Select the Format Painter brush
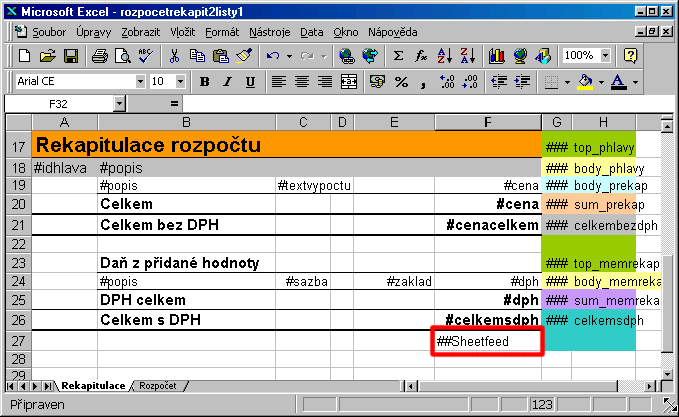The image size is (679, 417). 243,56
